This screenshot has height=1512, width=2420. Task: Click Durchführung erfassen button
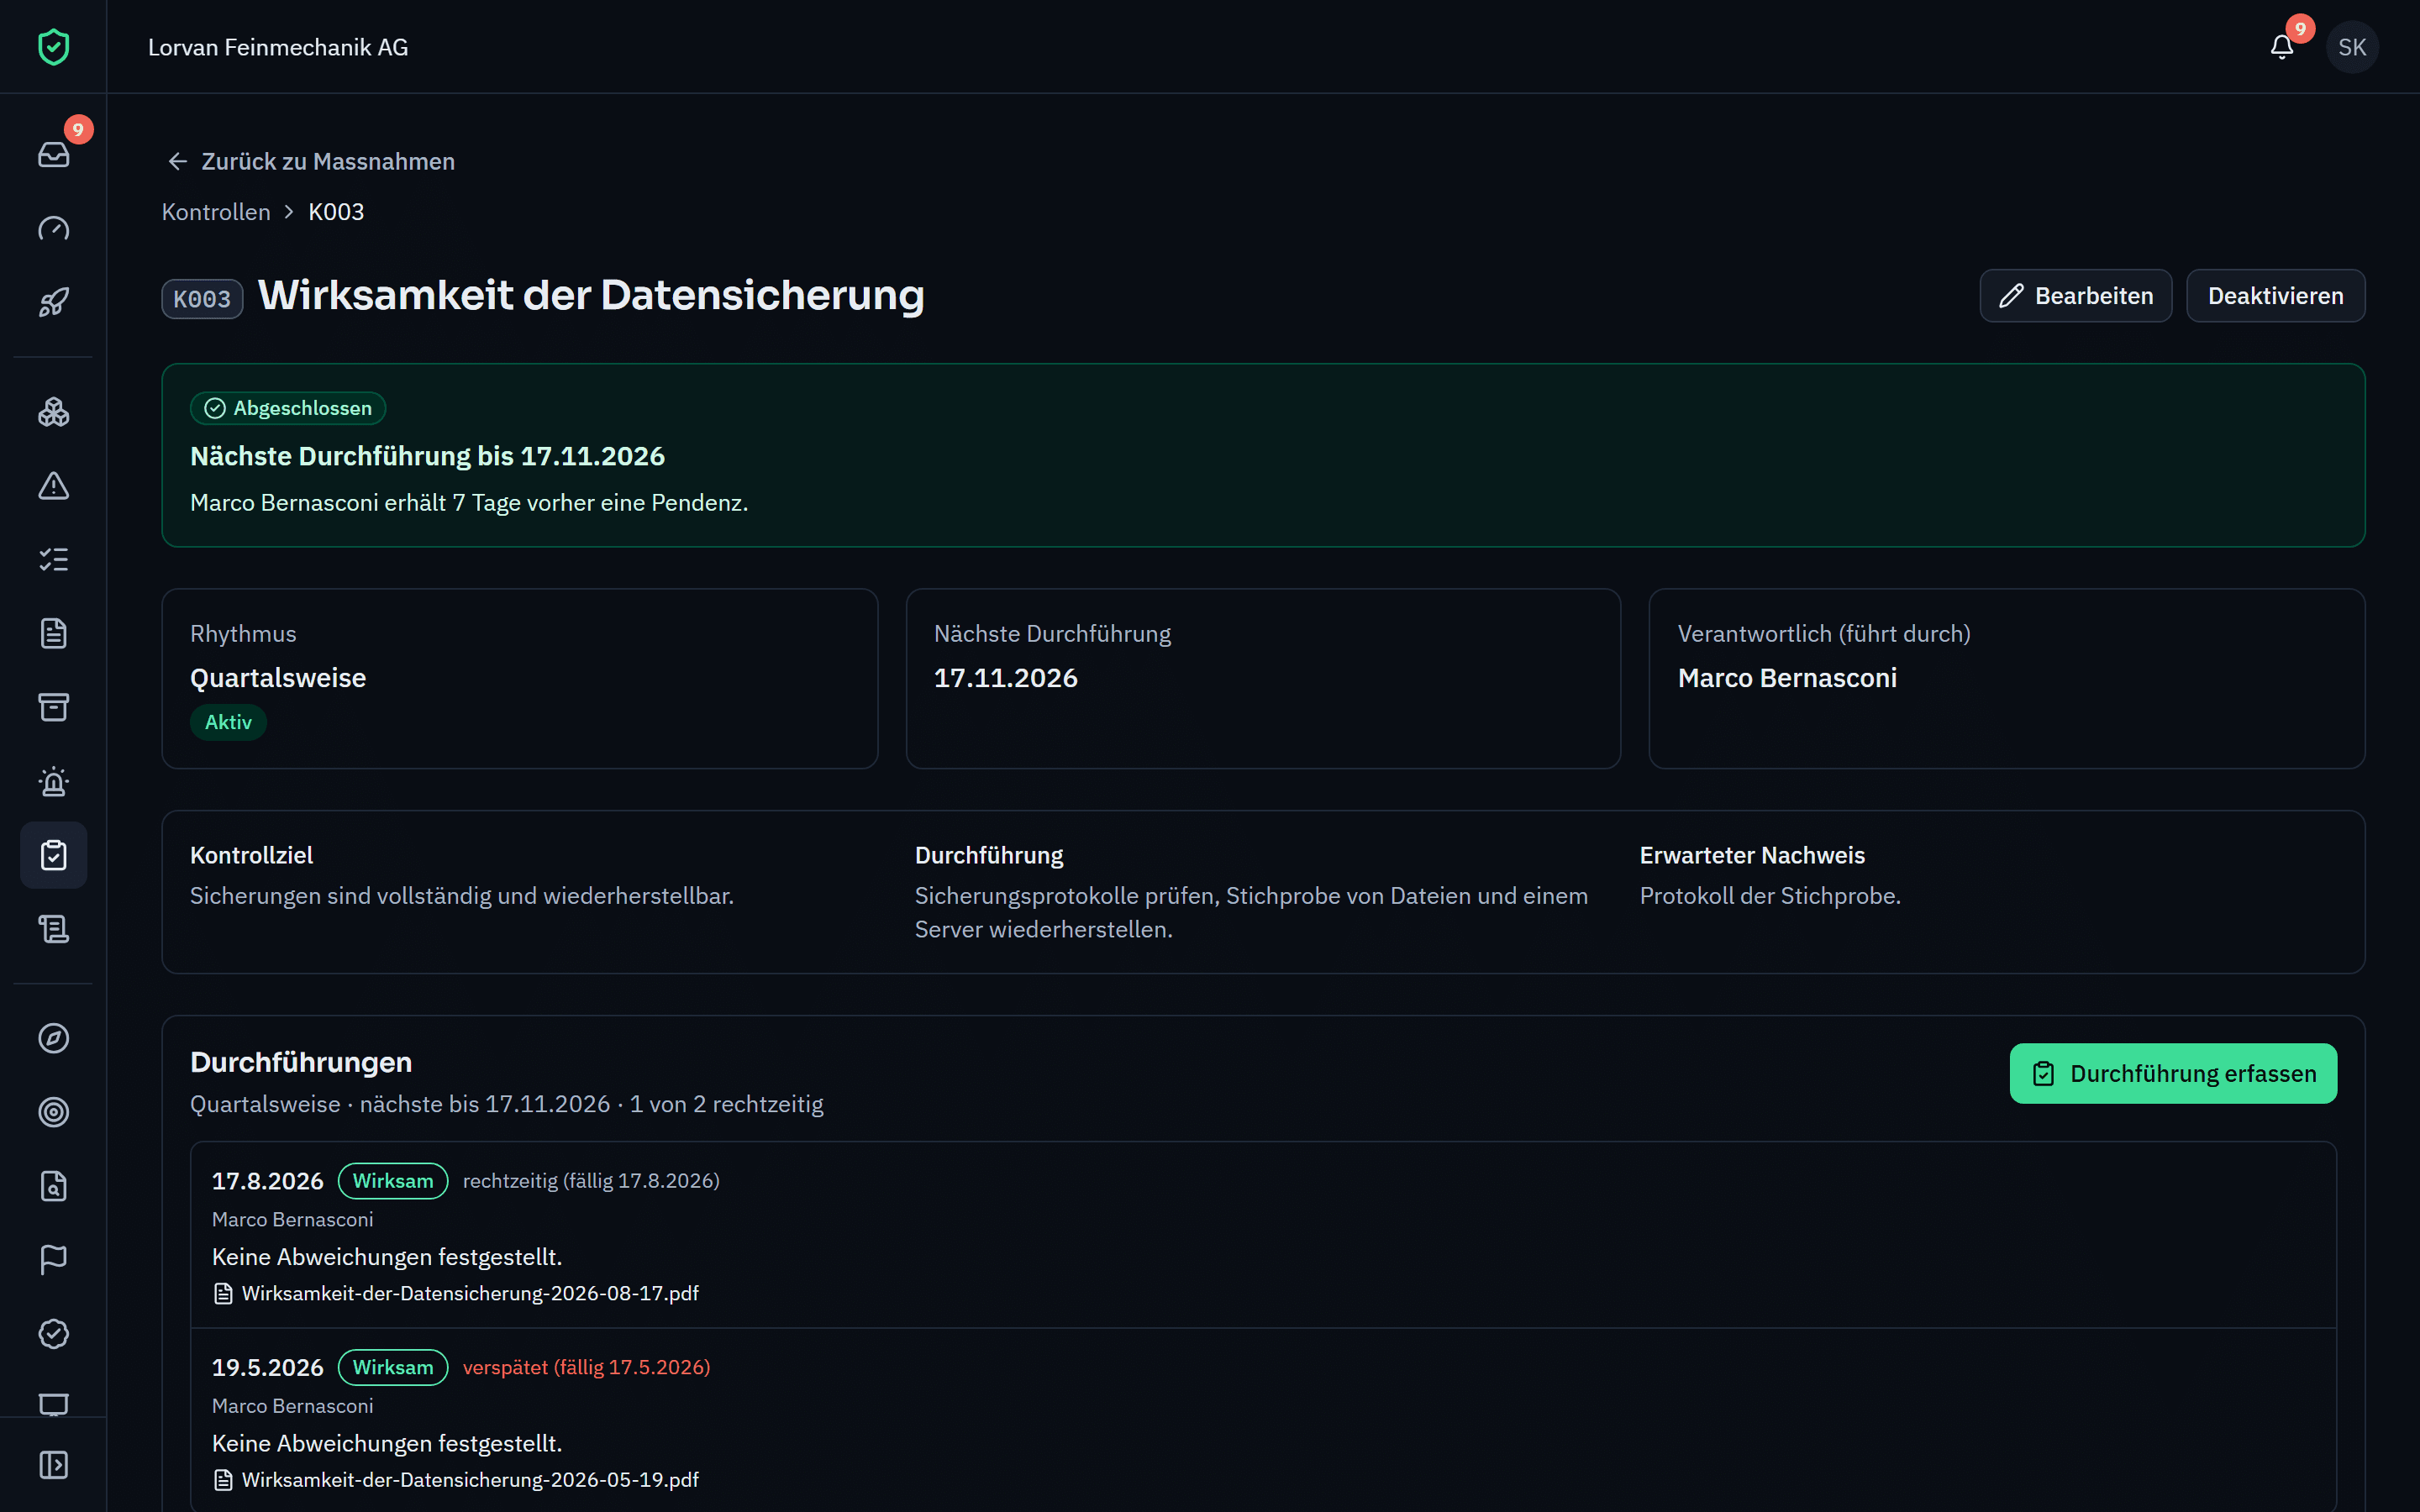pyautogui.click(x=2173, y=1074)
